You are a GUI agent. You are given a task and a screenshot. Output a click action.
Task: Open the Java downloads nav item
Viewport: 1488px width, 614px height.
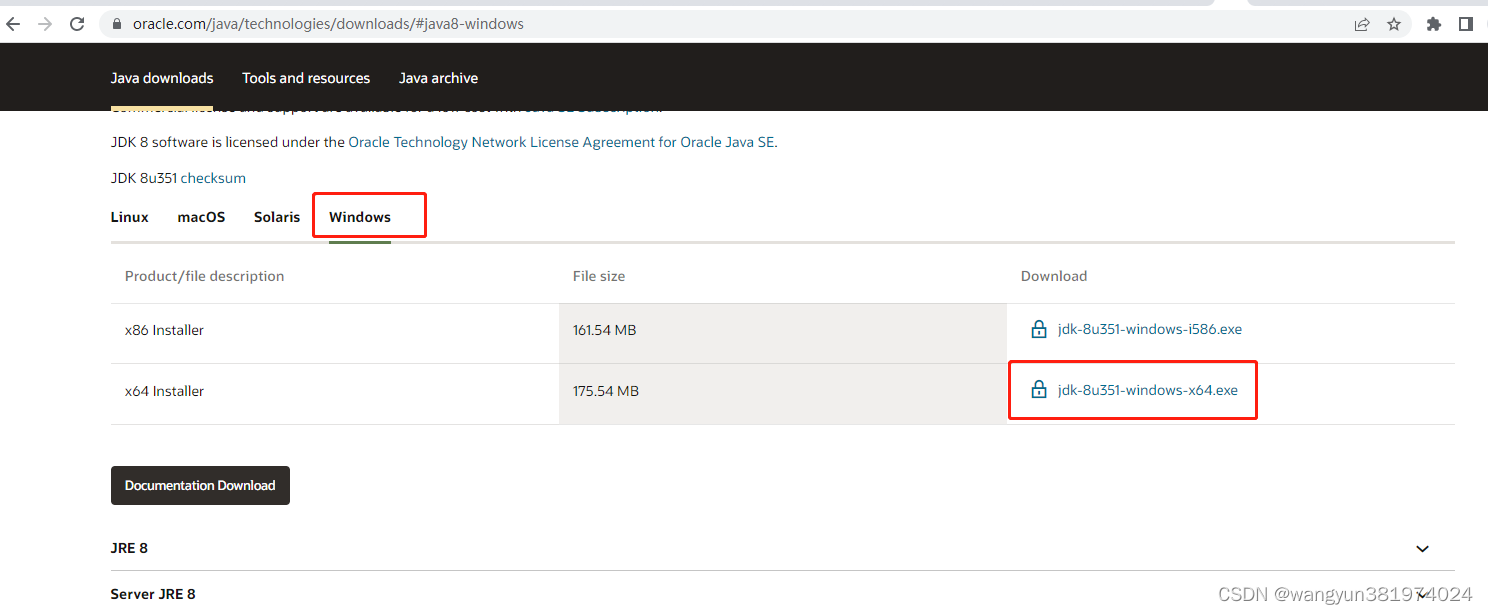click(162, 78)
